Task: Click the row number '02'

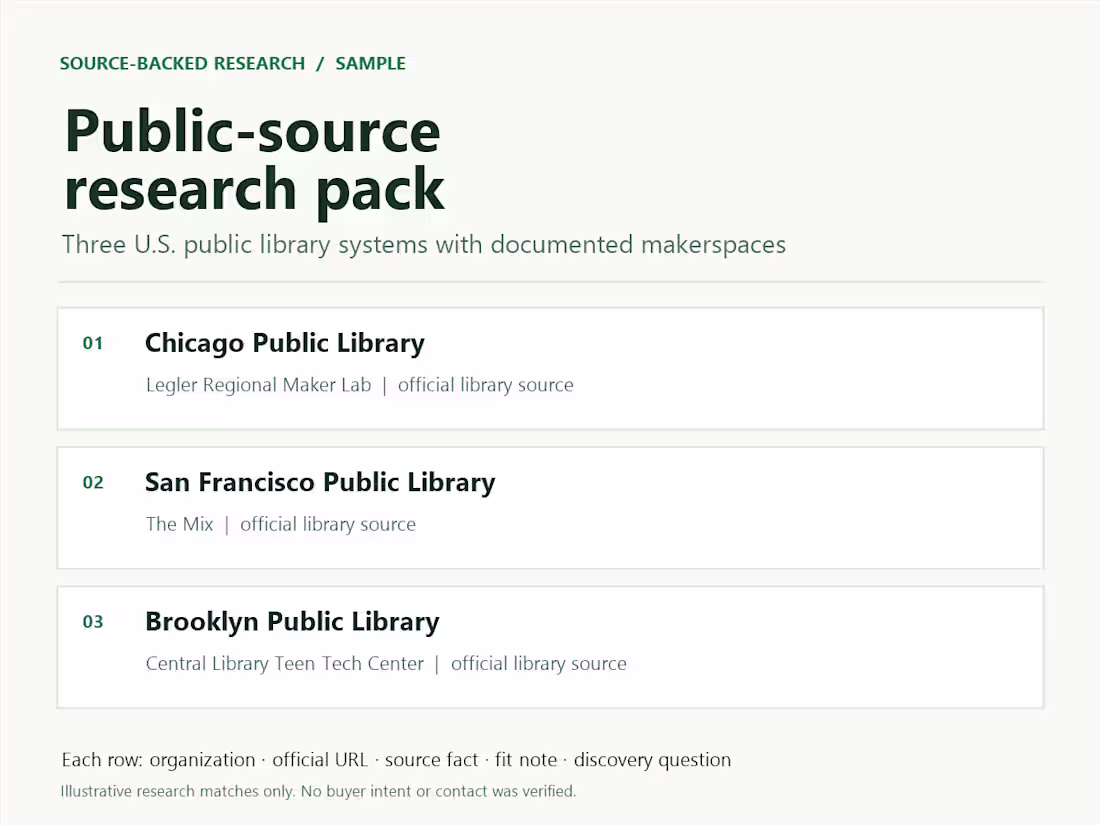Action: click(x=93, y=483)
